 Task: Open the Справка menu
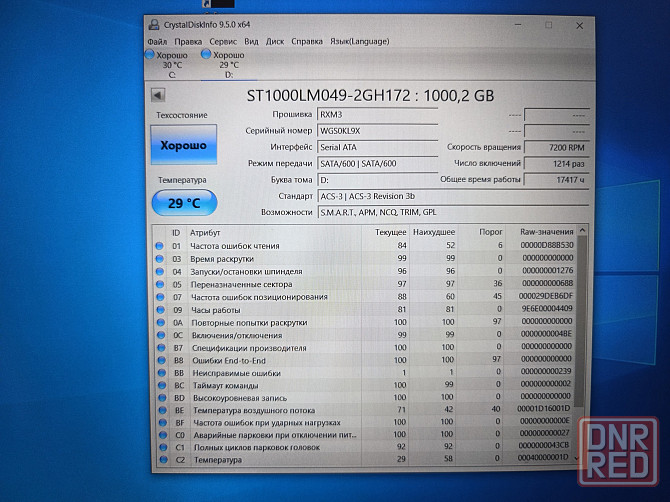click(x=307, y=41)
